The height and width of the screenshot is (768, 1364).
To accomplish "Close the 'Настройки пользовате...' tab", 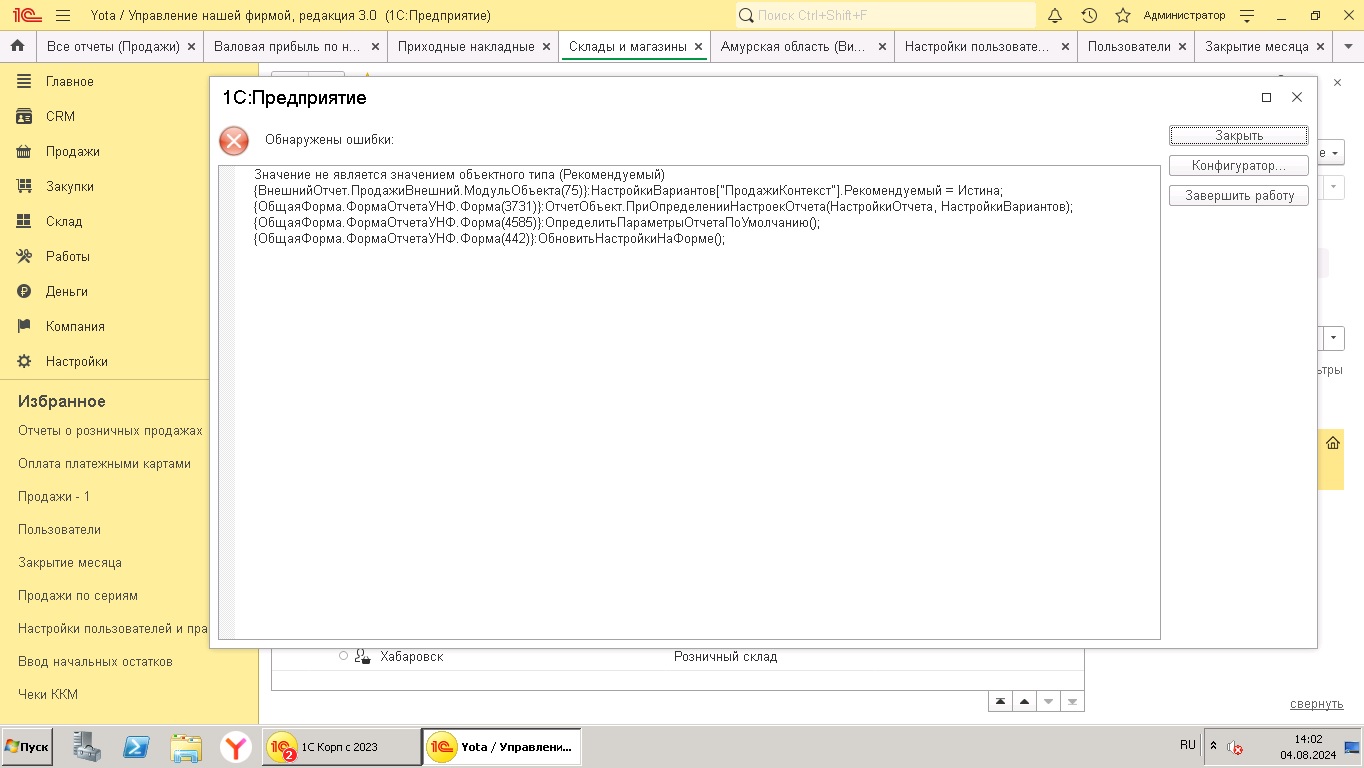I will (1066, 47).
